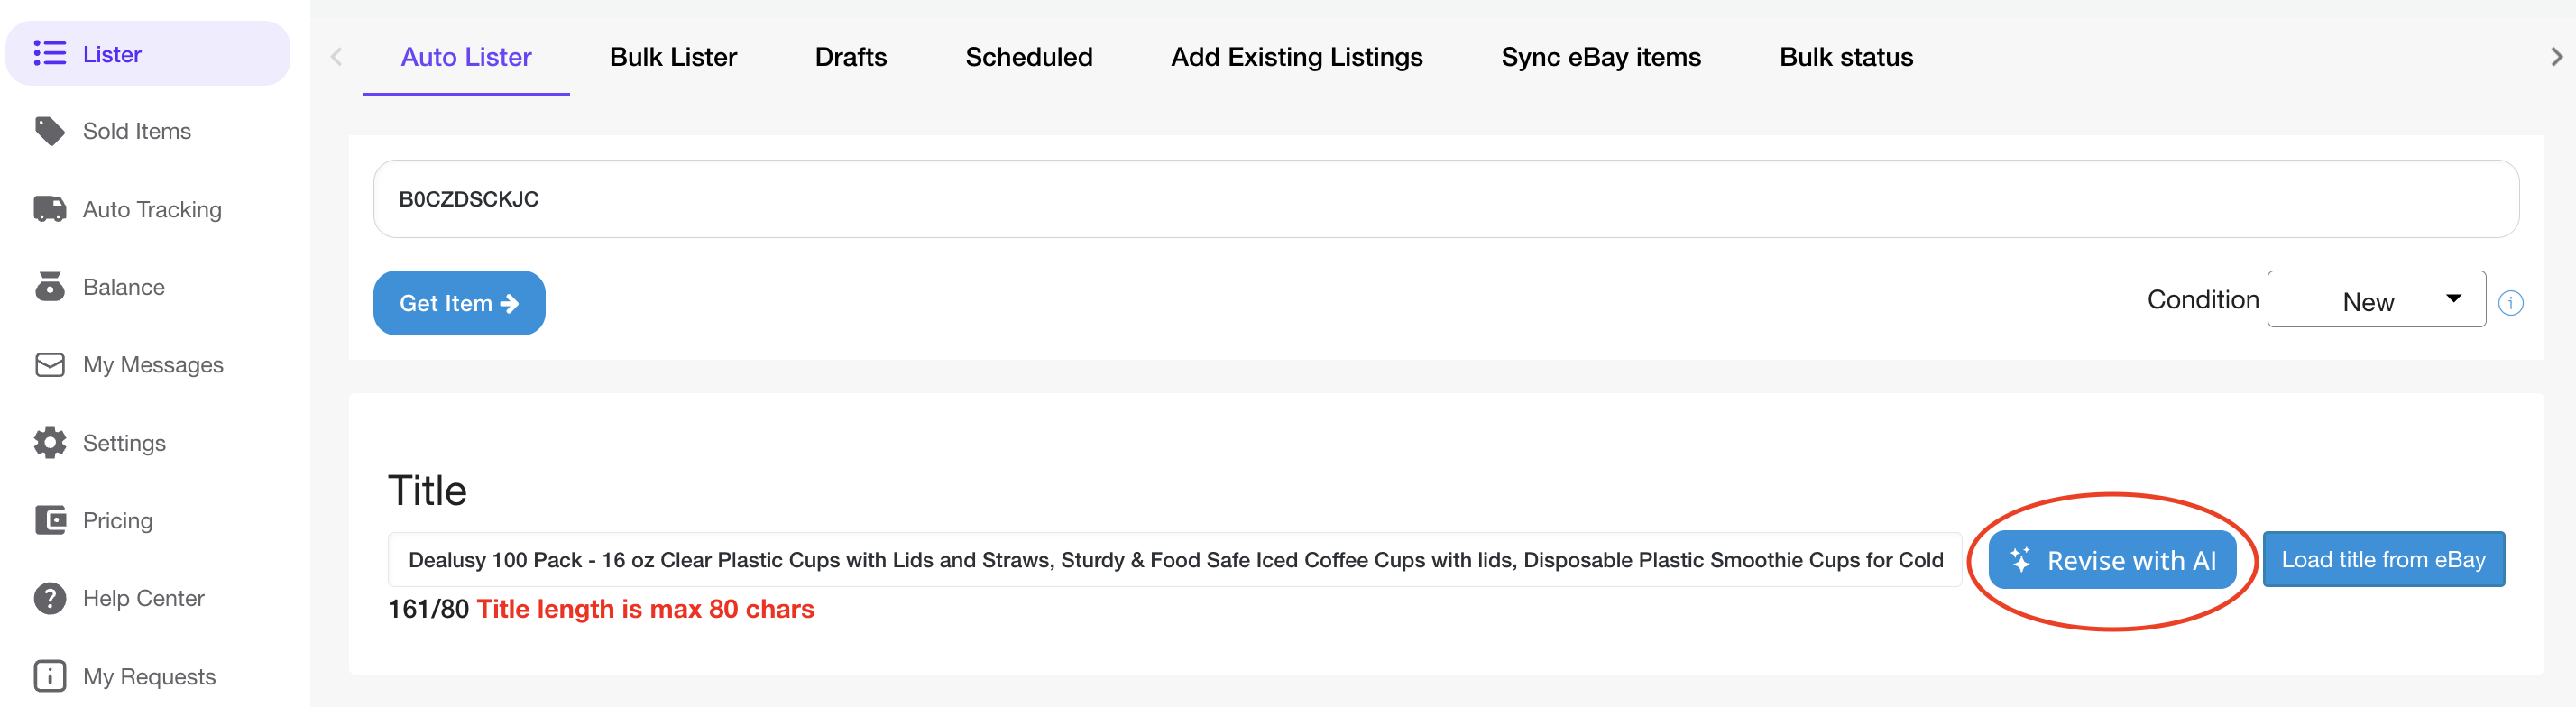Image resolution: width=2576 pixels, height=707 pixels.
Task: Switch to the Bulk Lister tab
Action: [x=673, y=57]
